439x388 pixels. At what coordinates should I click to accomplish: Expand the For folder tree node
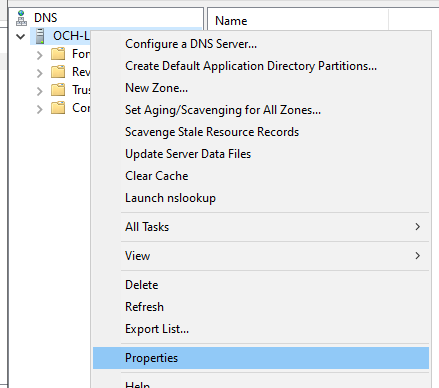[x=39, y=55]
